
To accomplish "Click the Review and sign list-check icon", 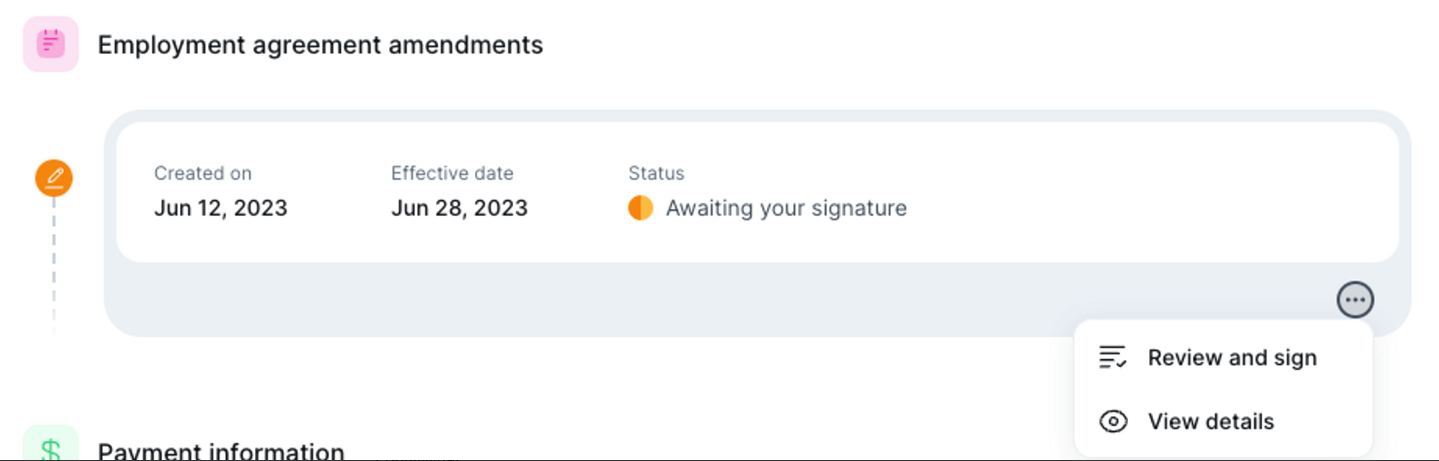I will pyautogui.click(x=1112, y=358).
